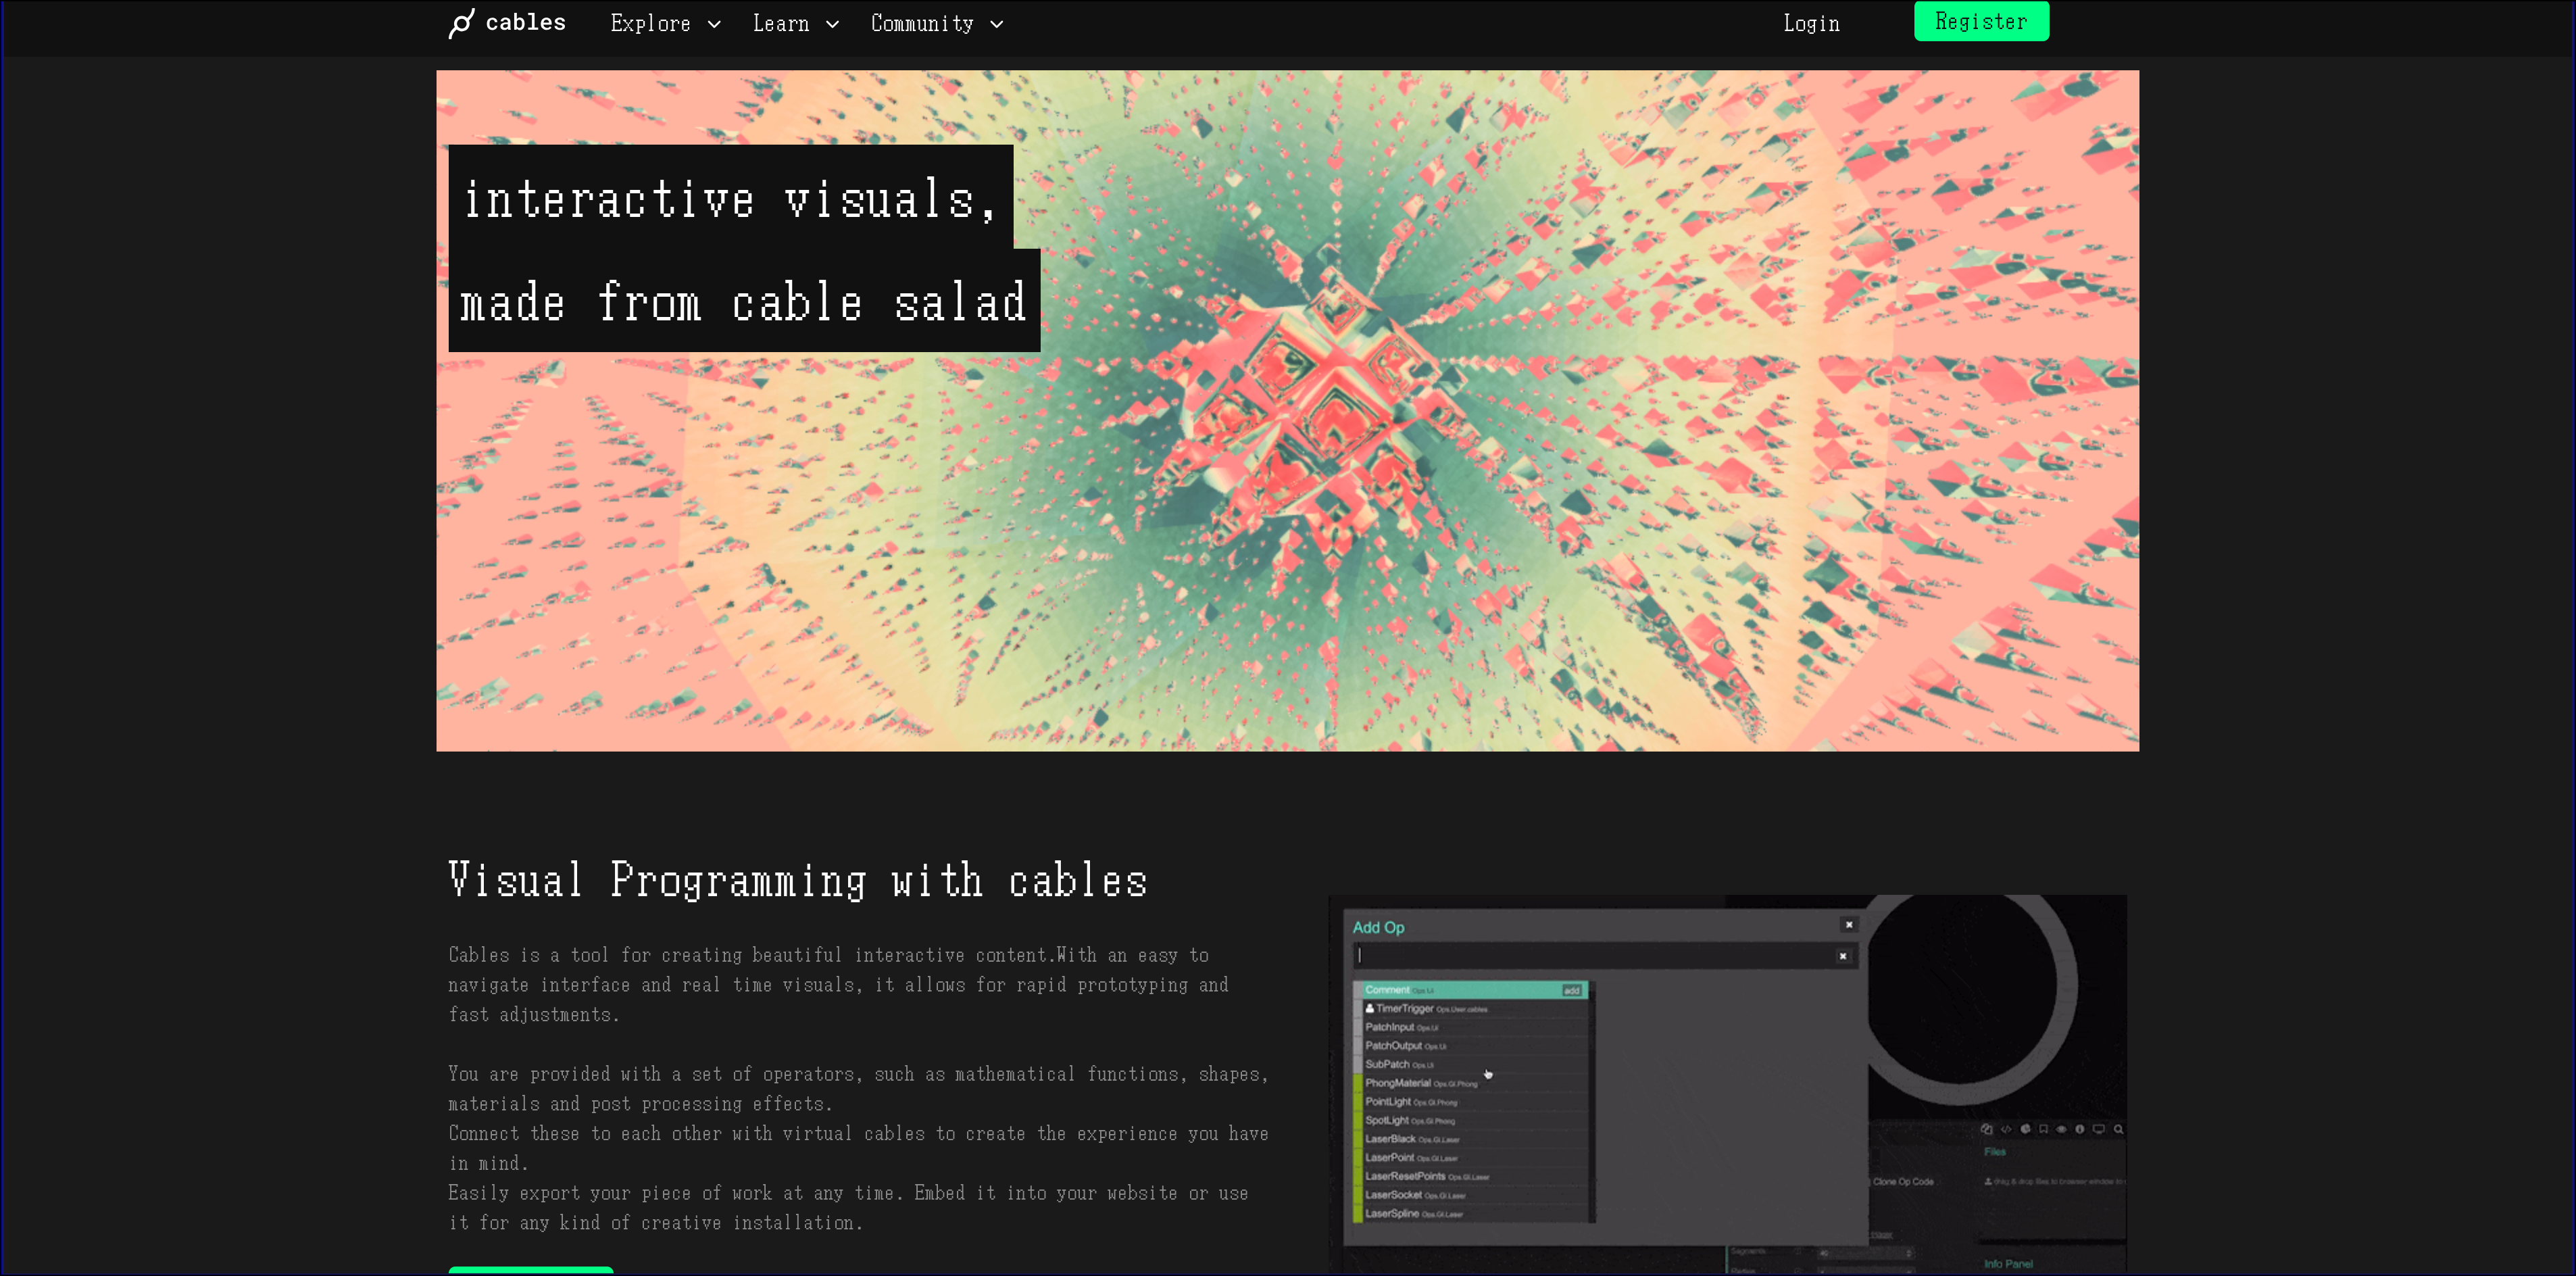This screenshot has height=1276, width=2576.
Task: Open the Community dropdown
Action: tap(936, 24)
